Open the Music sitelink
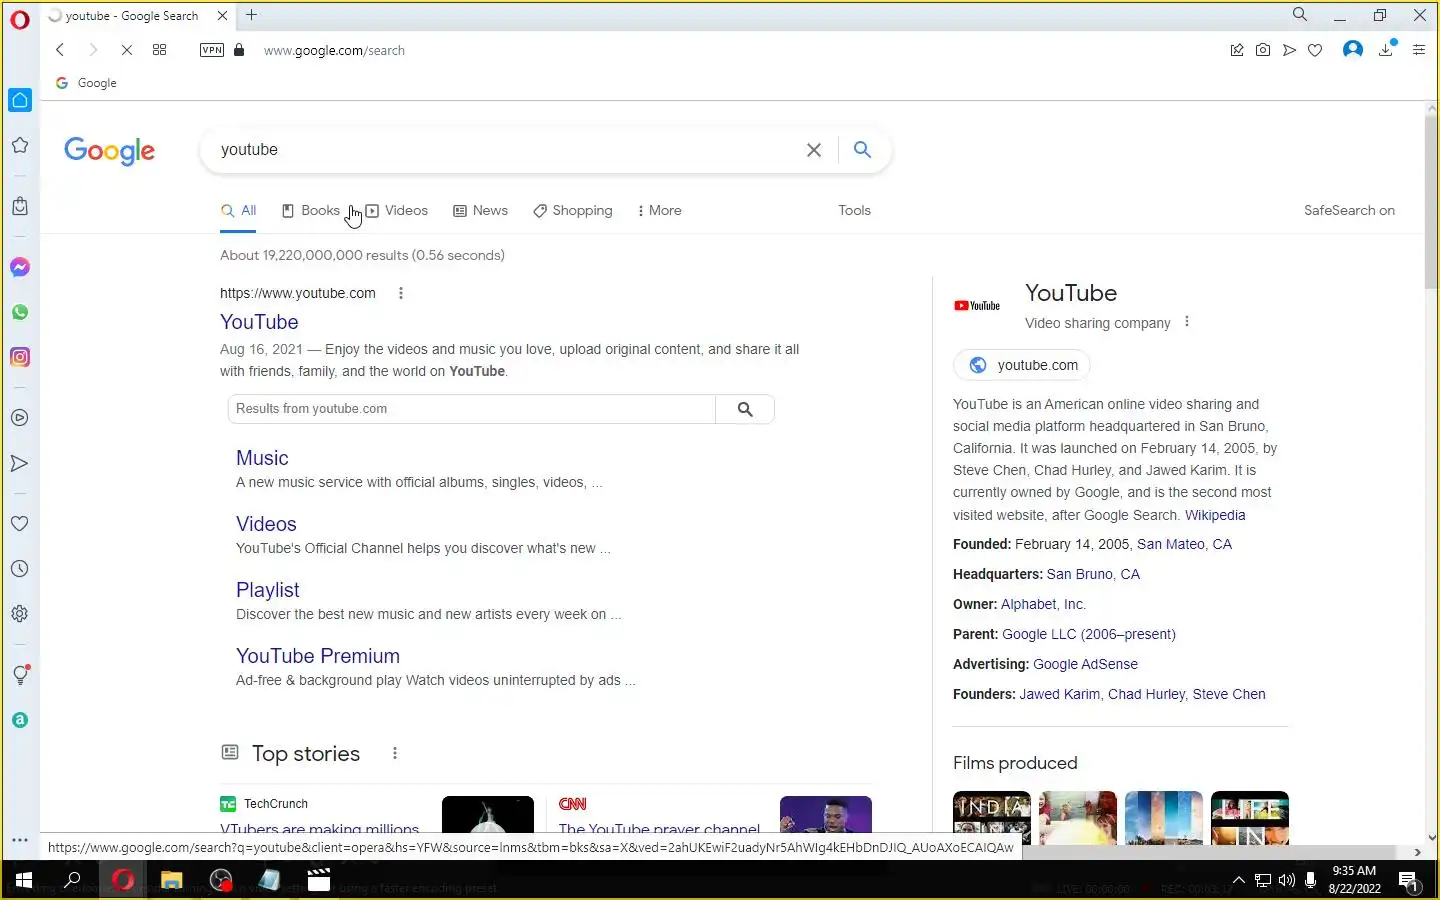Image resolution: width=1440 pixels, height=900 pixels. (x=262, y=458)
